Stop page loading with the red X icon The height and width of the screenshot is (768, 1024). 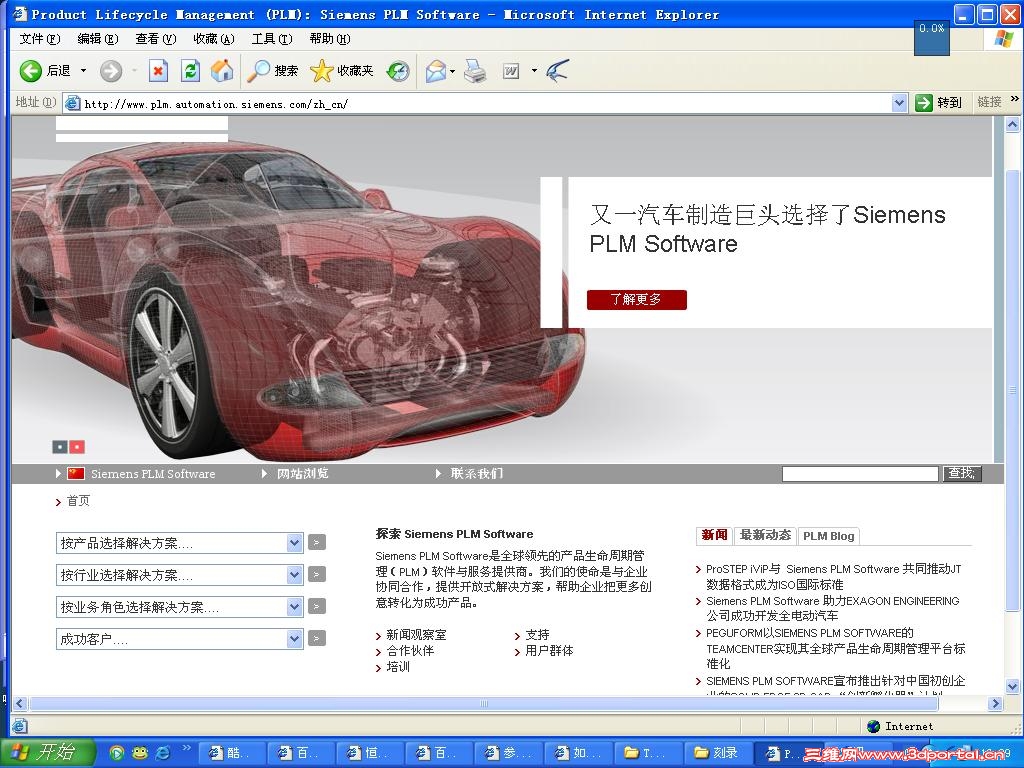[x=158, y=71]
